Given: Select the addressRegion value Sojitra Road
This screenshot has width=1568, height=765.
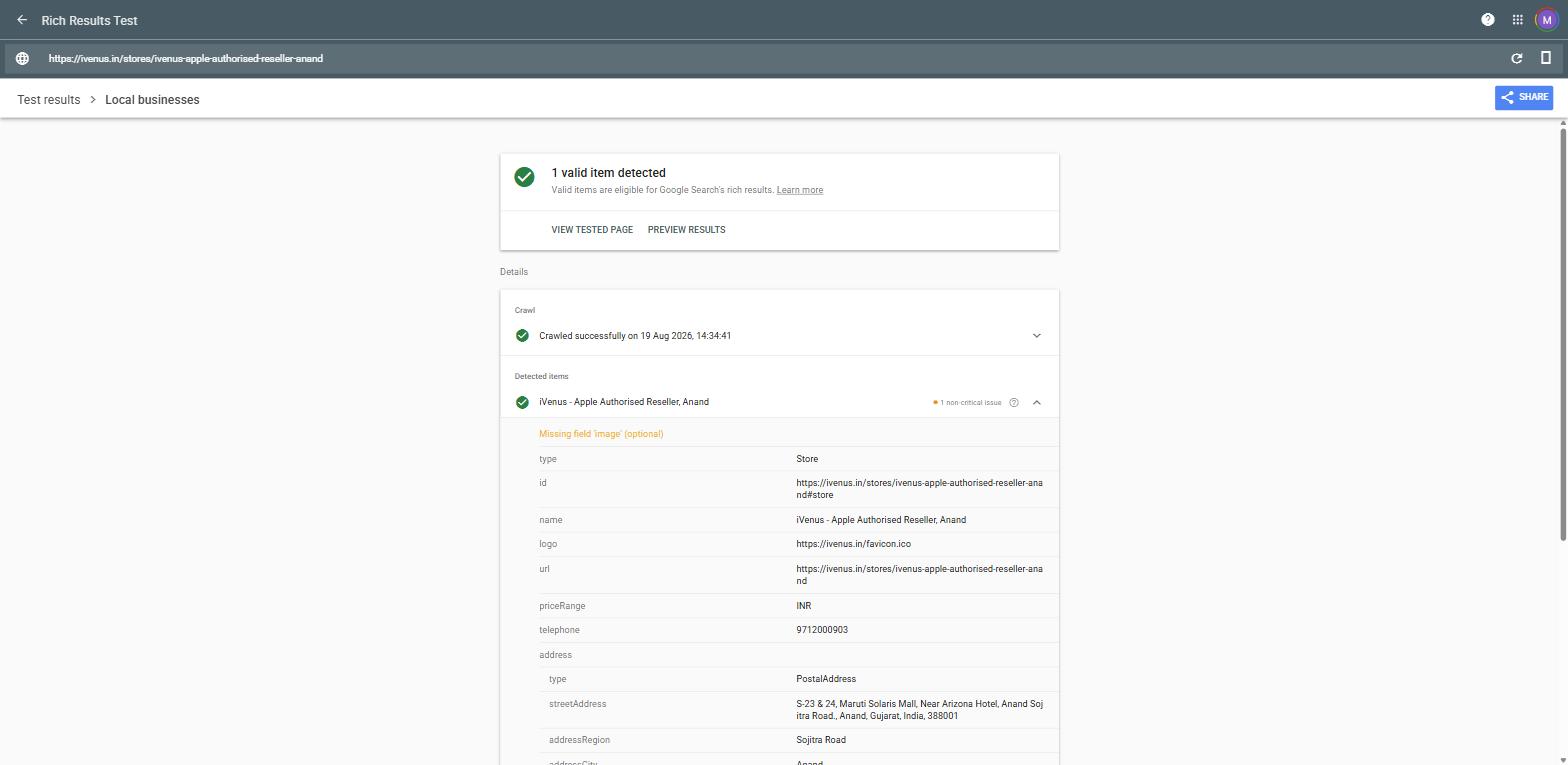Looking at the screenshot, I should [x=821, y=740].
